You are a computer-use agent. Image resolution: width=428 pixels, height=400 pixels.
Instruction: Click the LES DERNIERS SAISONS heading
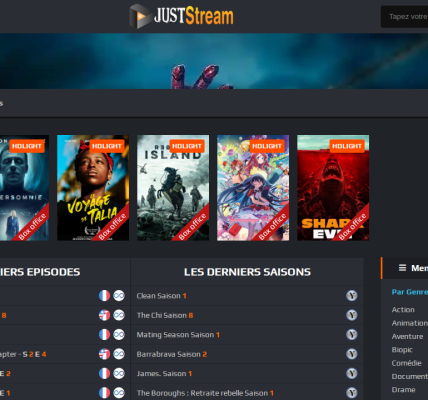coord(247,272)
